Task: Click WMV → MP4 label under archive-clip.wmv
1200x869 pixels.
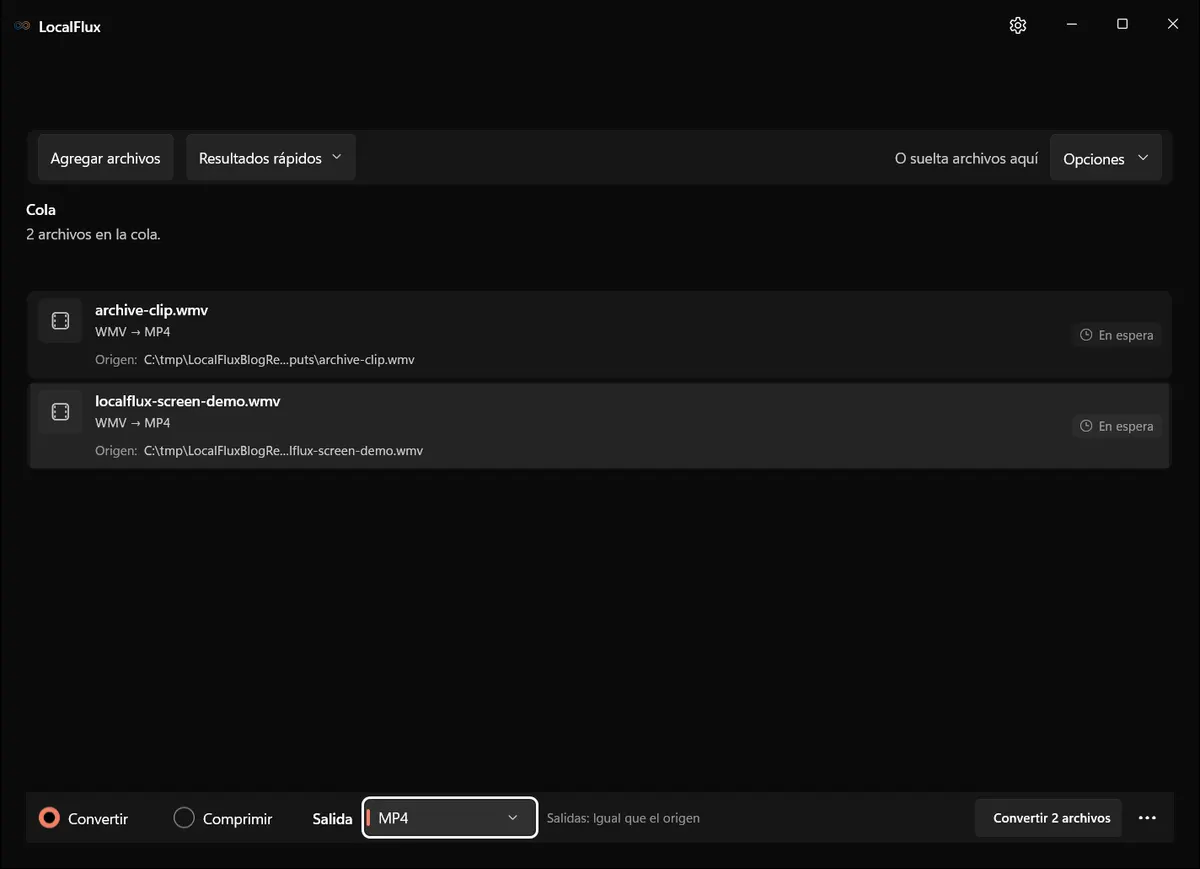Action: pyautogui.click(x=133, y=332)
